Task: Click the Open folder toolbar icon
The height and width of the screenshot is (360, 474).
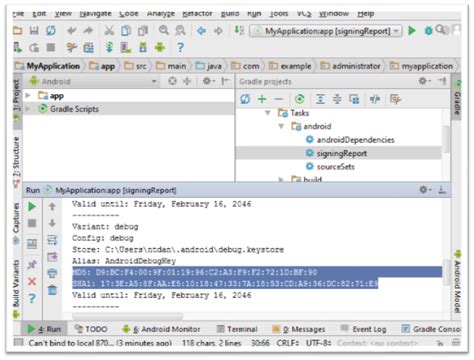Action: [x=17, y=31]
